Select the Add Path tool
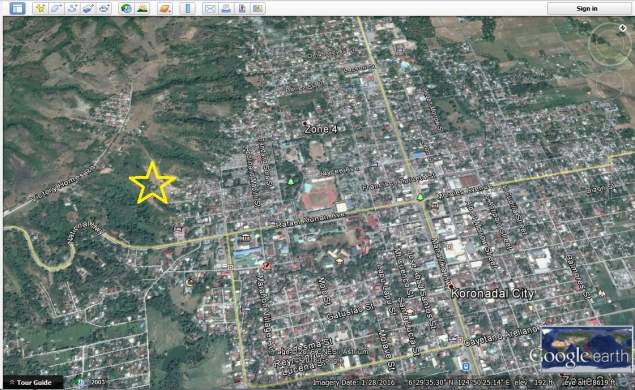635x390 pixels. click(72, 8)
